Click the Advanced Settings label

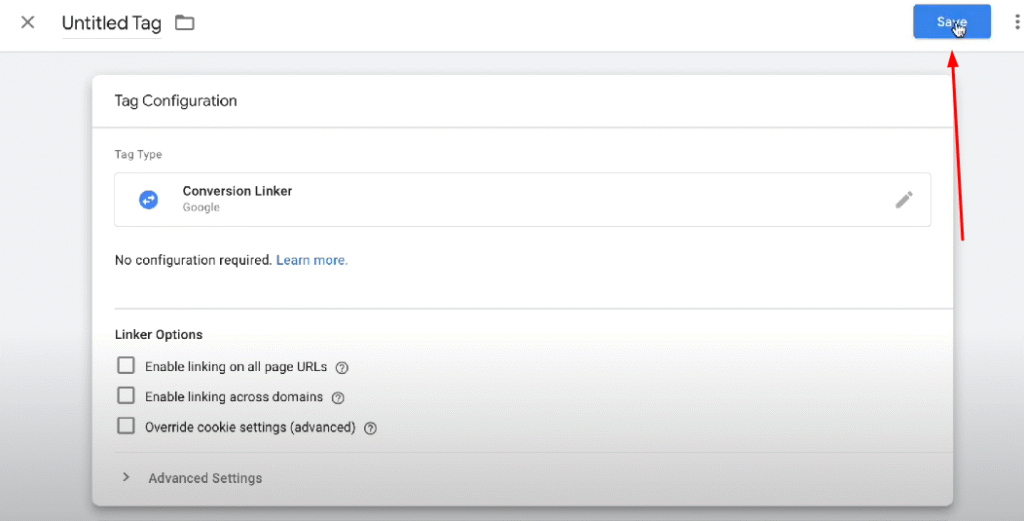[x=205, y=478]
